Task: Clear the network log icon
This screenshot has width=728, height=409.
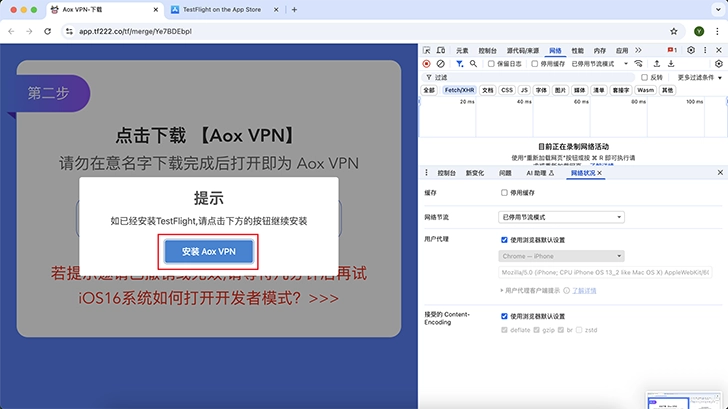Action: [441, 64]
